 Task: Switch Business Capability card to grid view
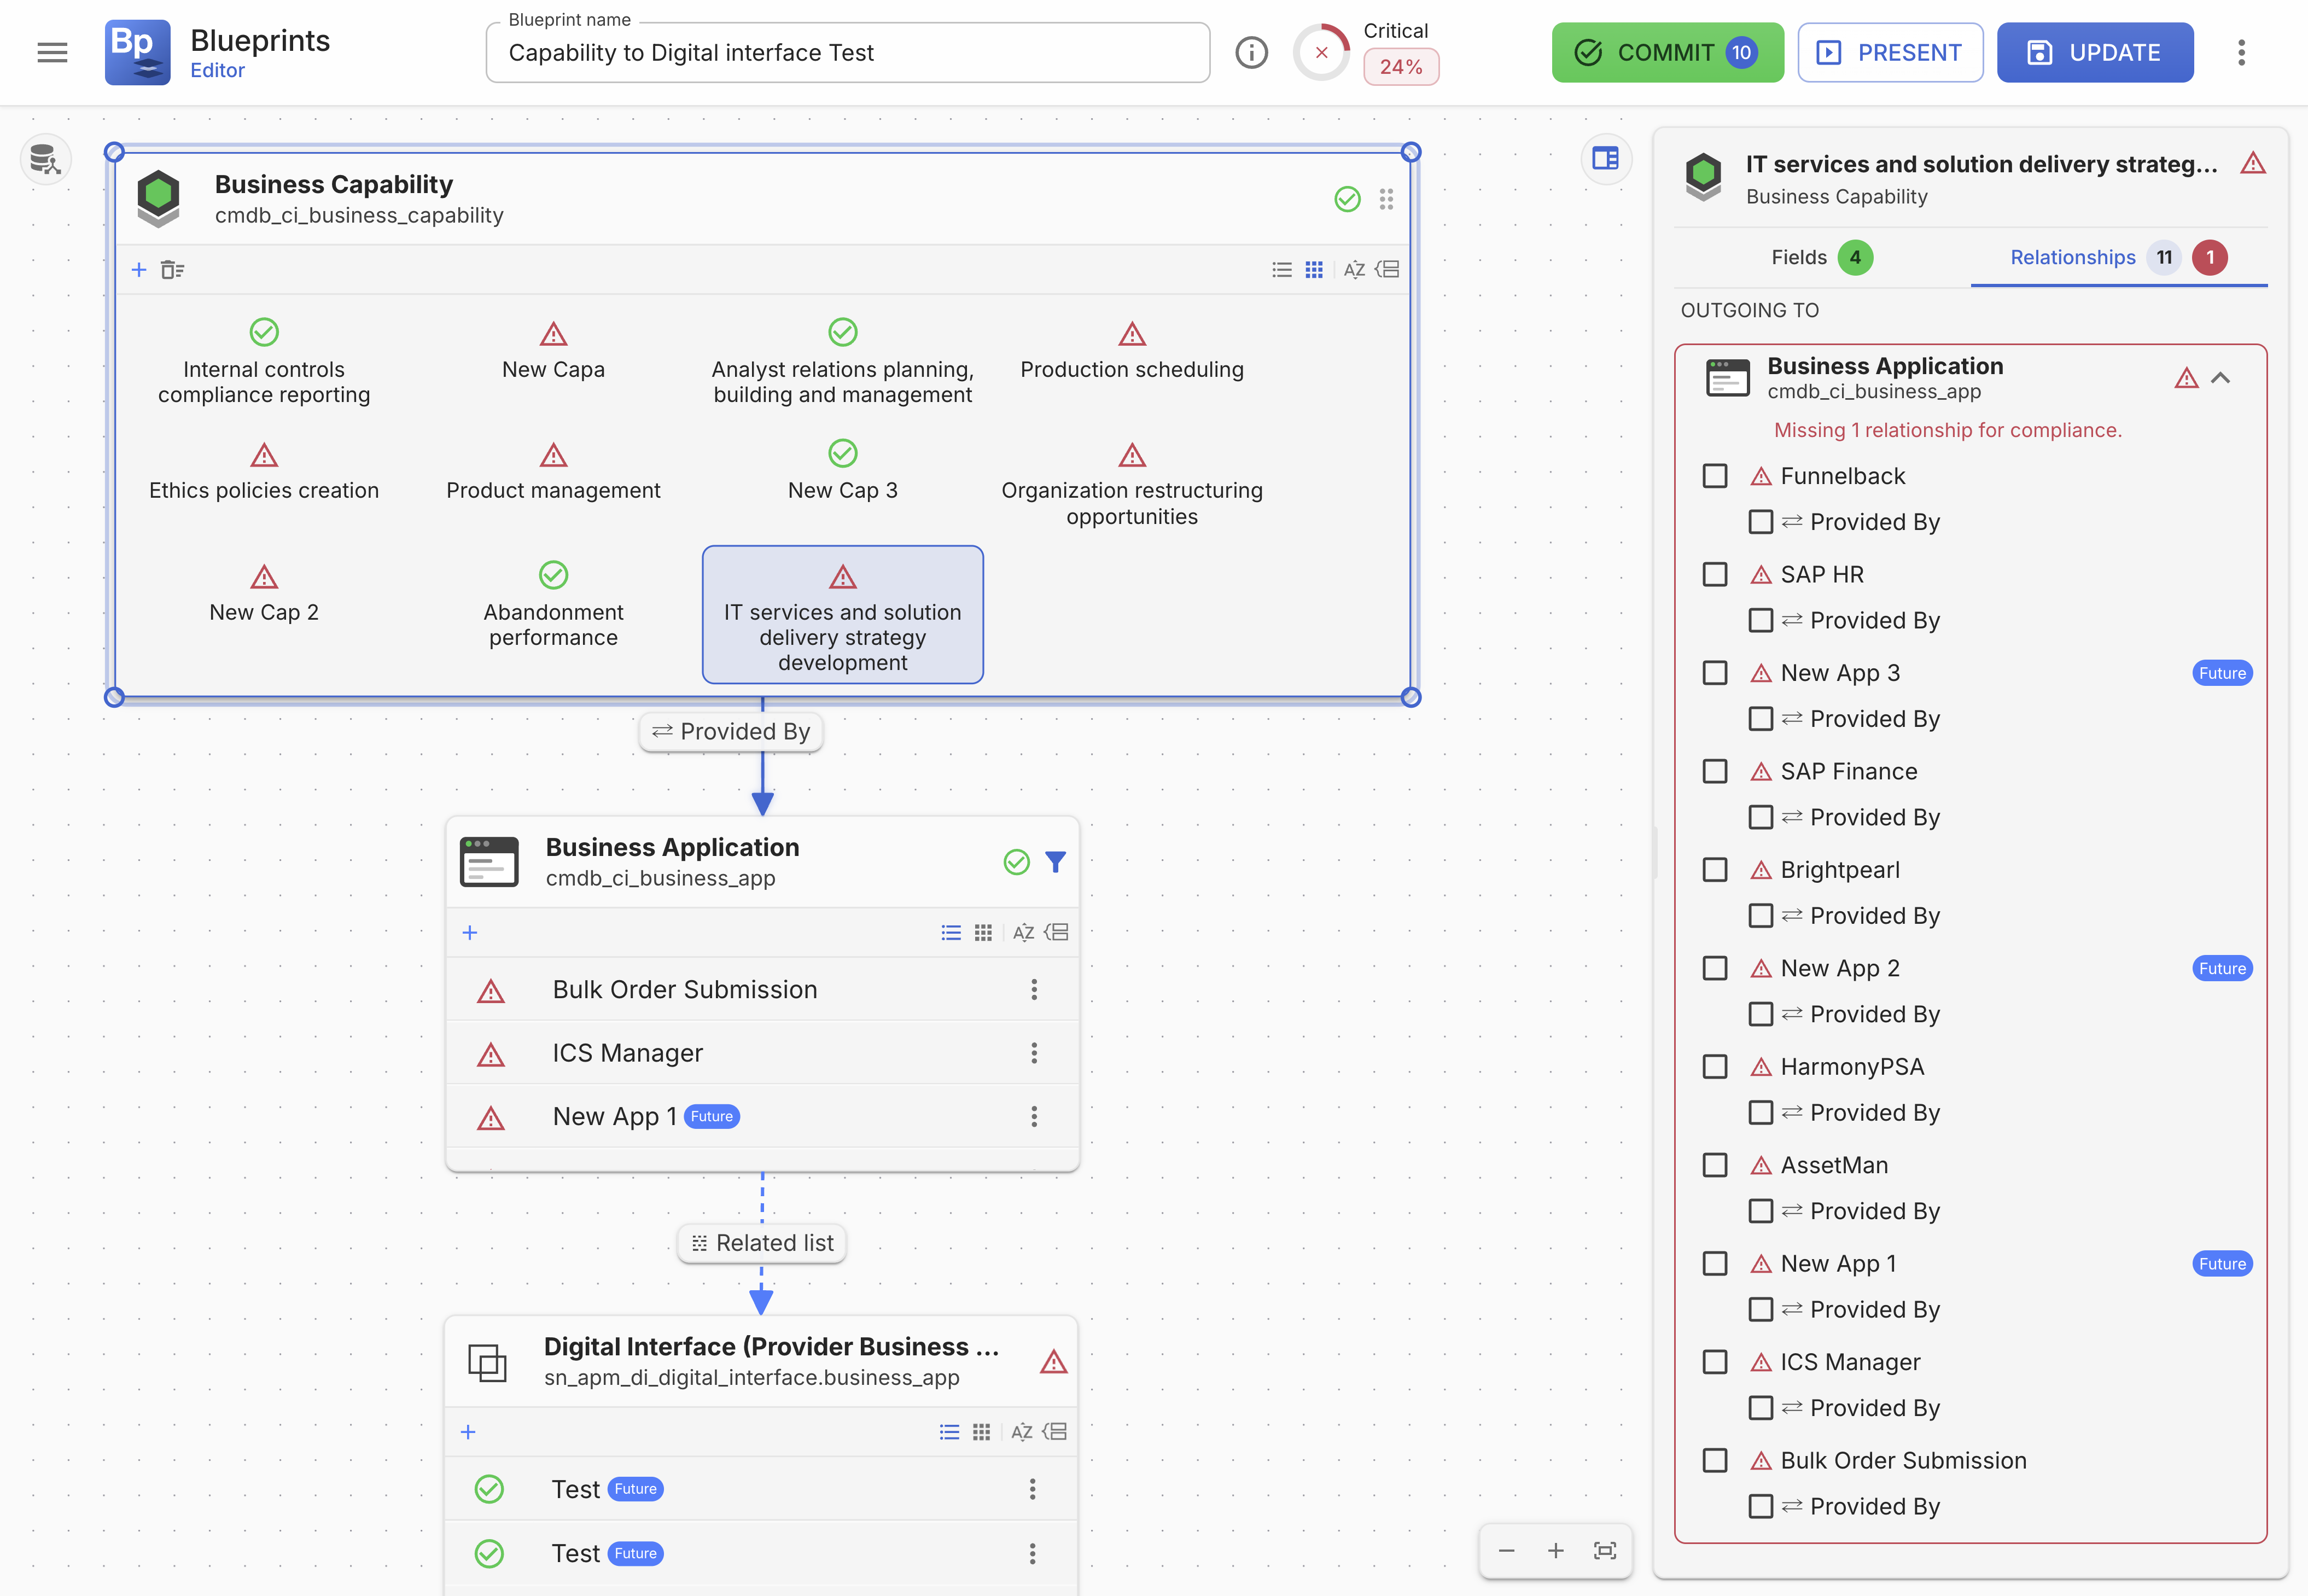click(1314, 269)
